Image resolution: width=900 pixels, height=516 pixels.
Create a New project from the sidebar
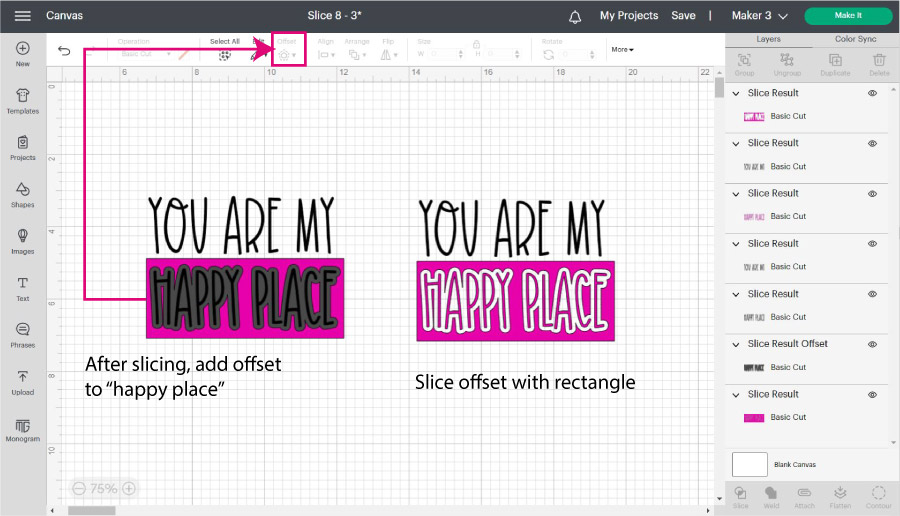click(22, 55)
